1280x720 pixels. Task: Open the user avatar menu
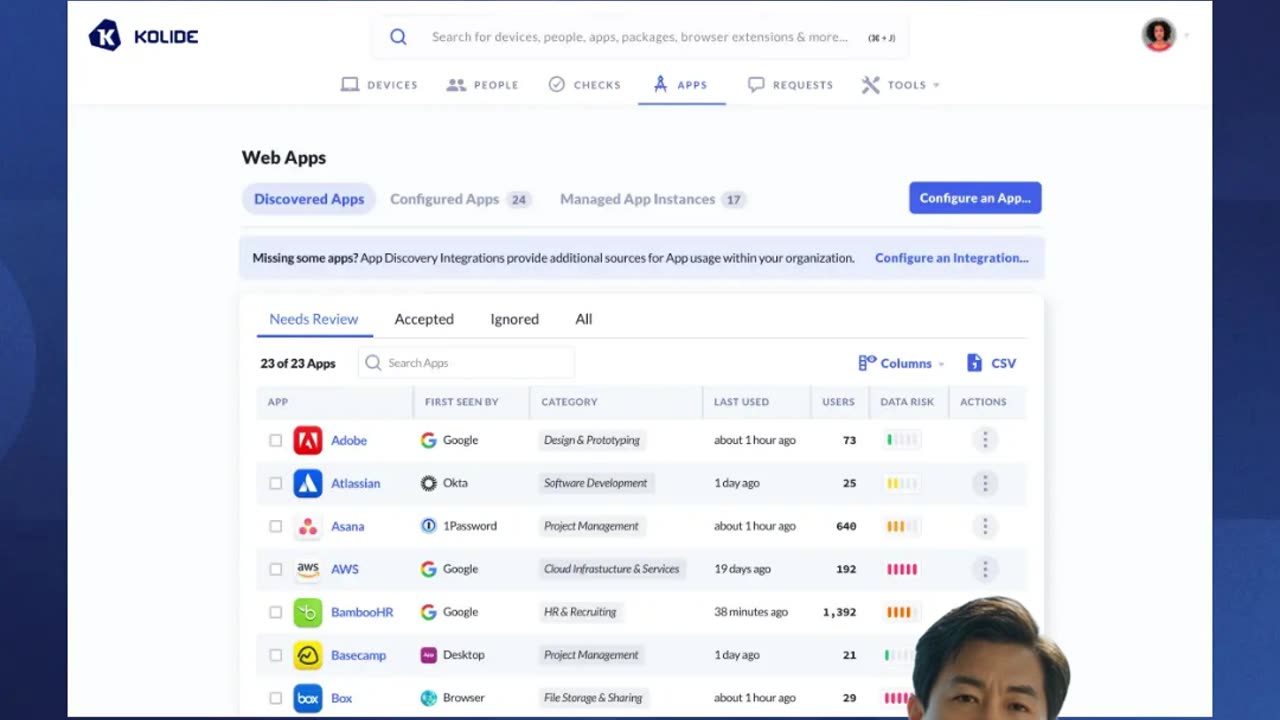click(1158, 35)
